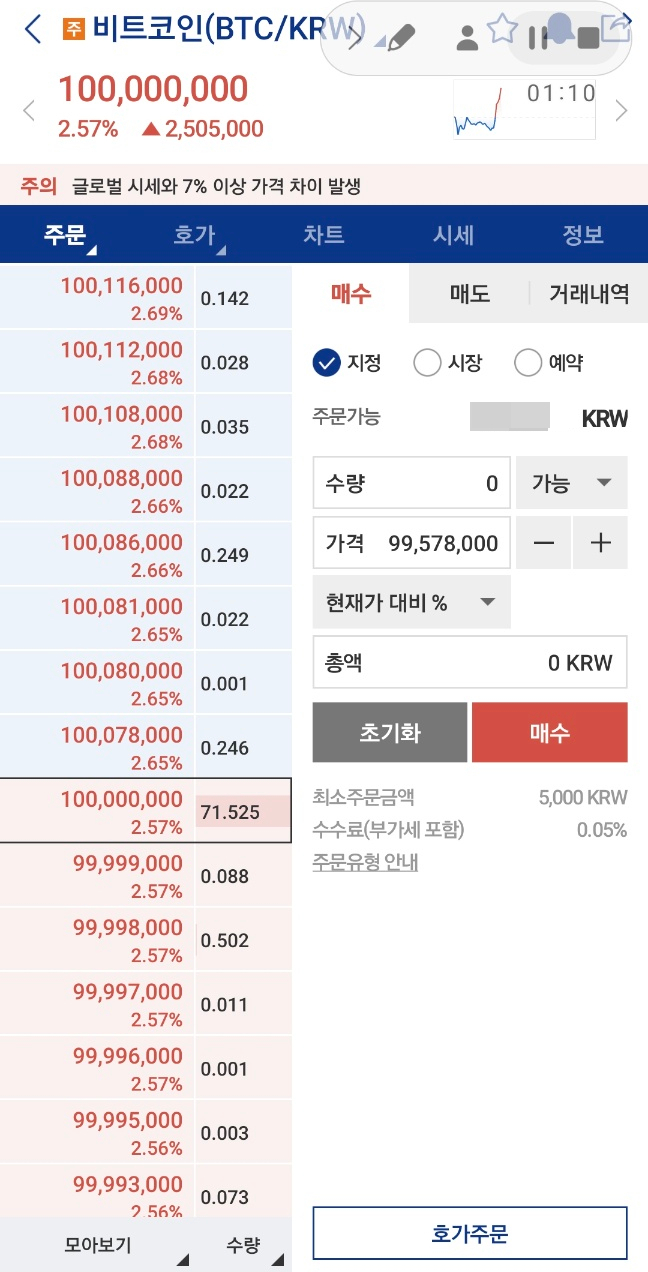Screen dimensions: 648x1272
Task: Select the 지정 limit order option
Action: pos(327,362)
